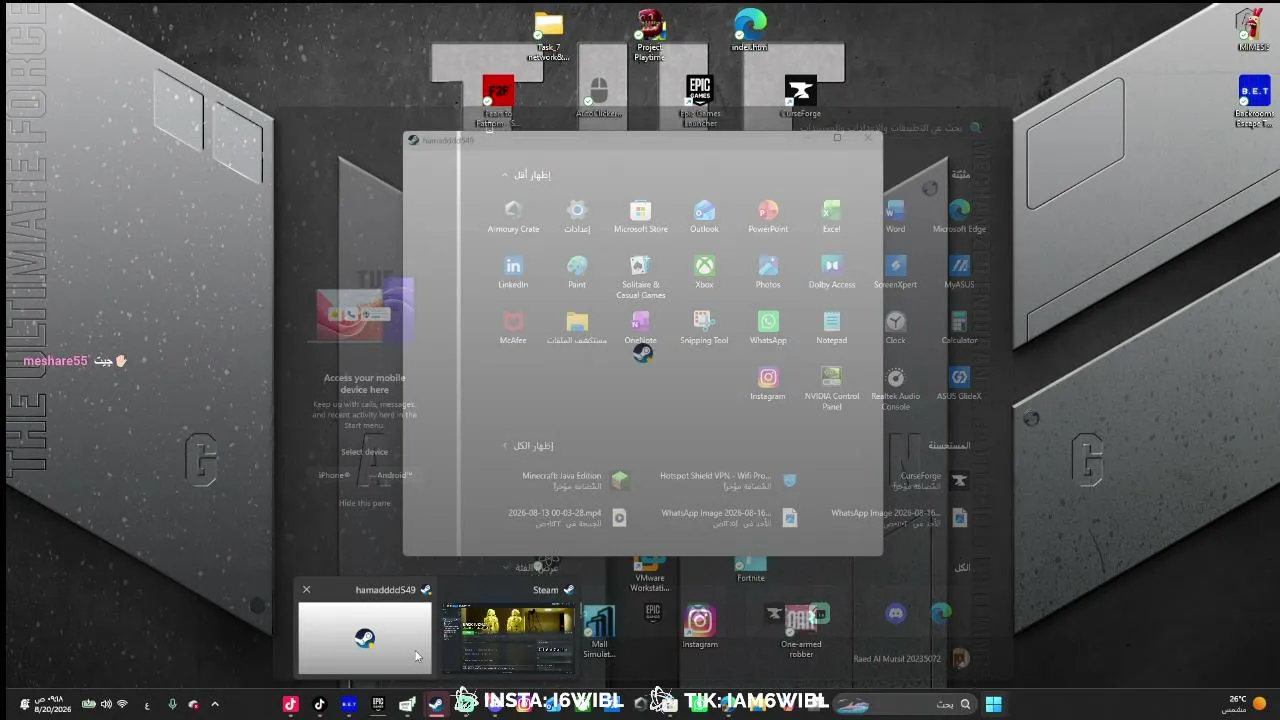Choose Android as the mobile device

pyautogui.click(x=394, y=475)
